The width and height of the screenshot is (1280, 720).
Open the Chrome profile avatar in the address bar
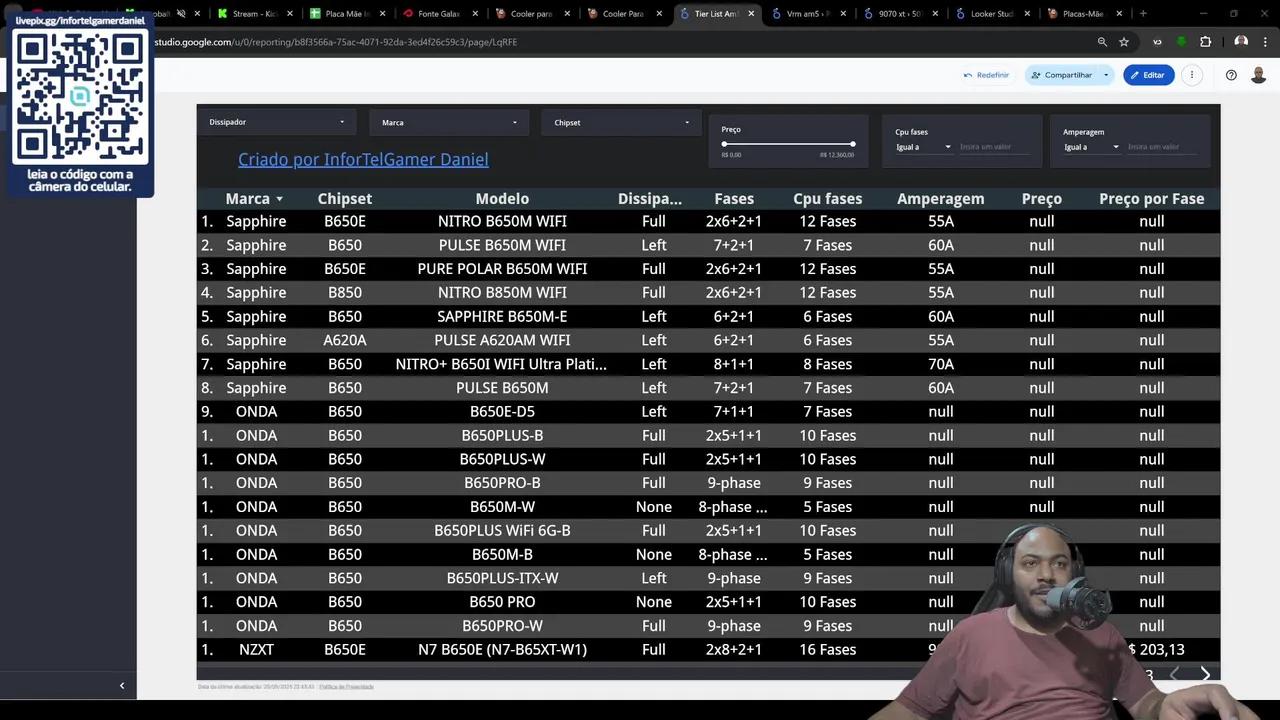click(x=1241, y=42)
